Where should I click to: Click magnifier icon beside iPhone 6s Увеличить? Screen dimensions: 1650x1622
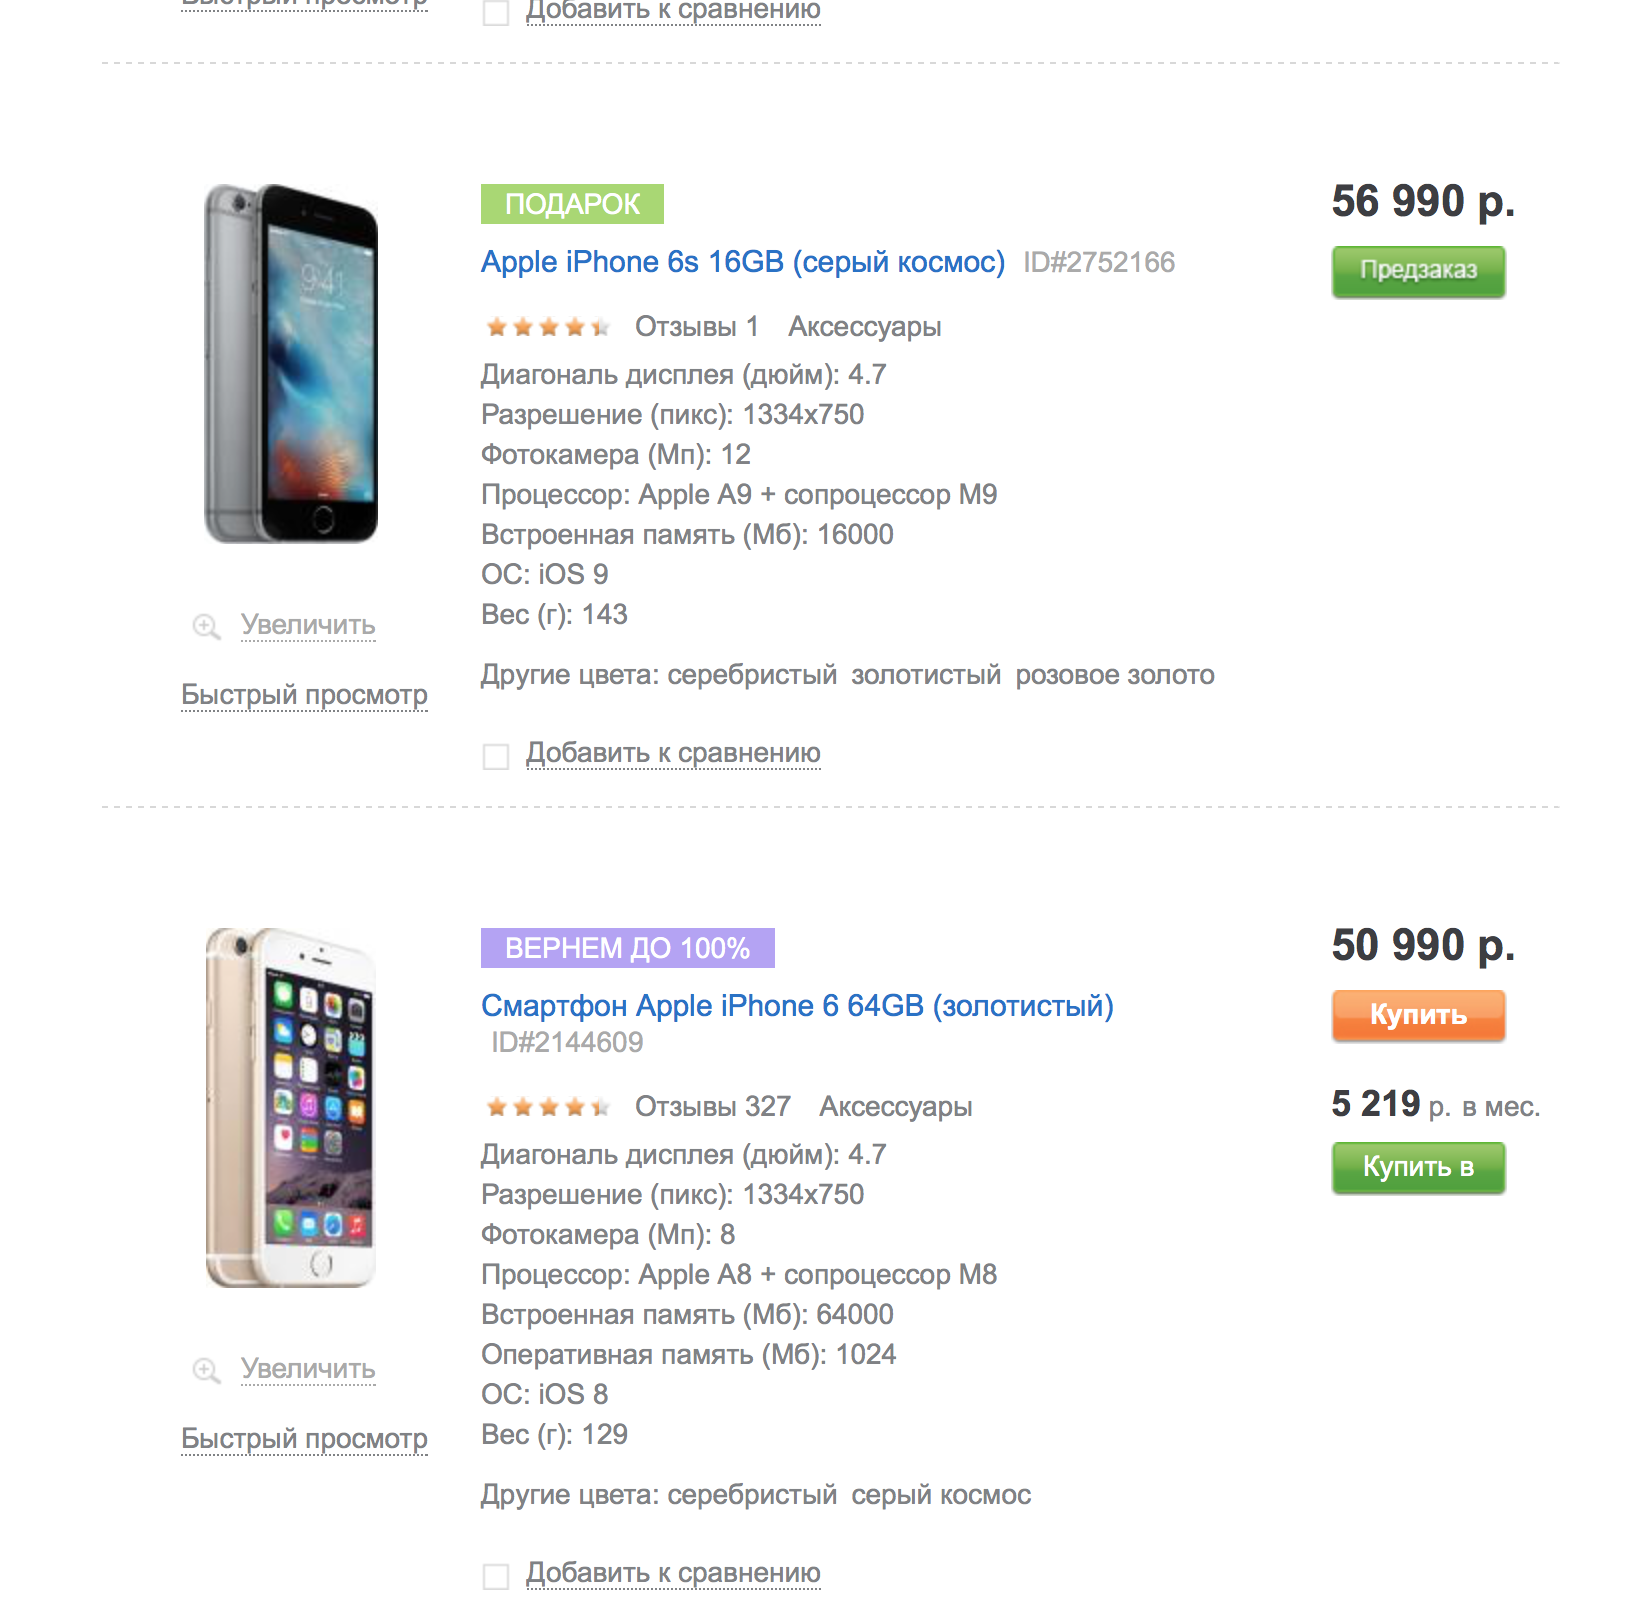(206, 627)
